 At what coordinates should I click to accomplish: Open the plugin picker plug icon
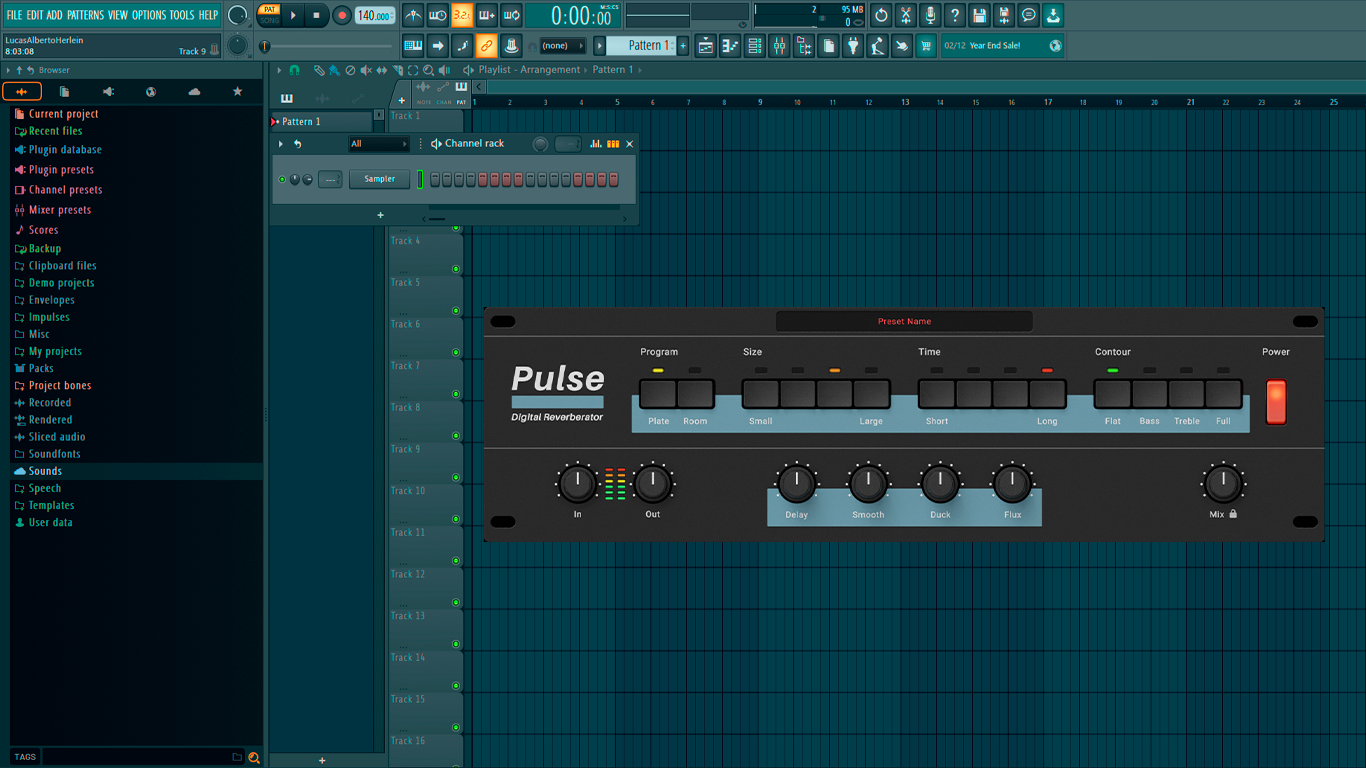[853, 45]
